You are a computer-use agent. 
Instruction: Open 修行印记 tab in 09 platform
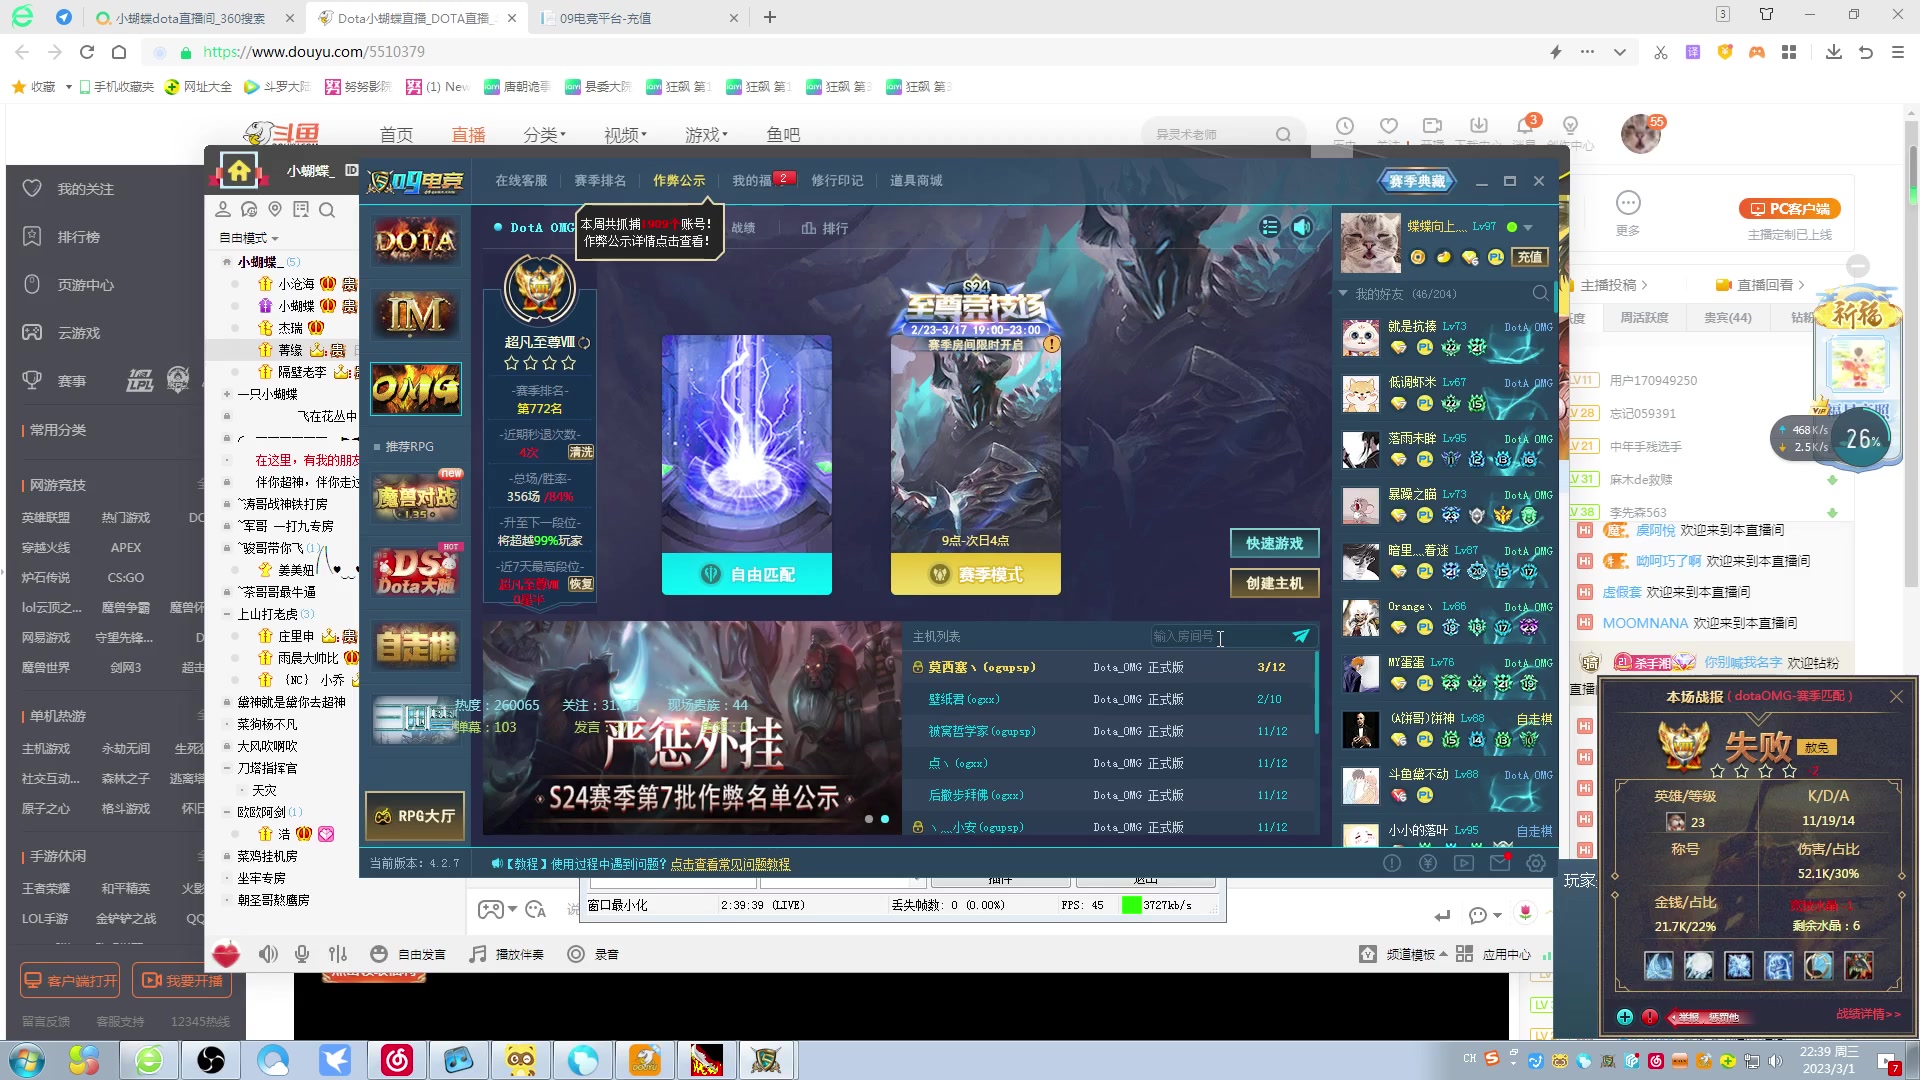point(837,181)
